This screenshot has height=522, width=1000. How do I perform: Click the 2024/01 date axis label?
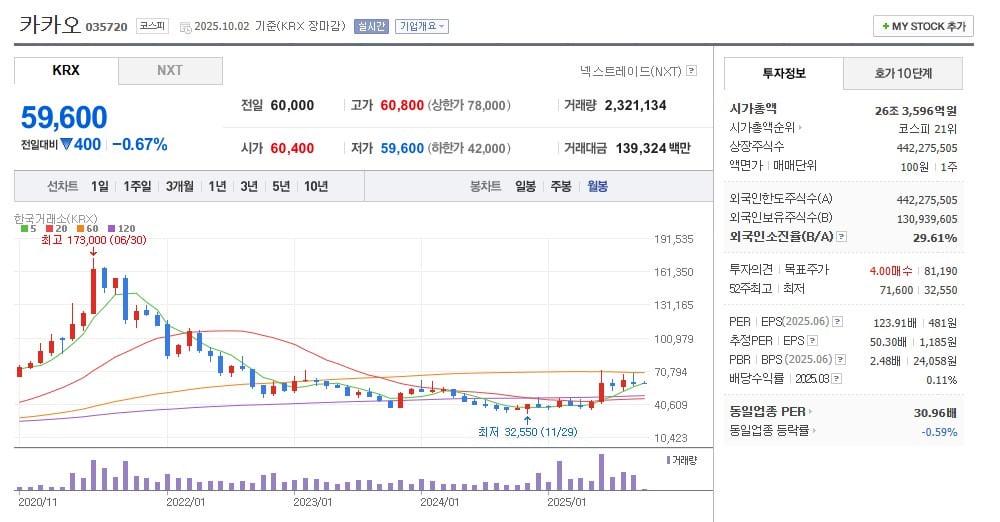click(x=439, y=502)
